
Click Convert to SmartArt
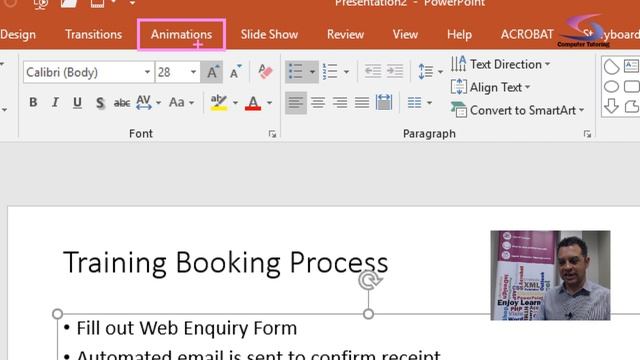tap(518, 110)
